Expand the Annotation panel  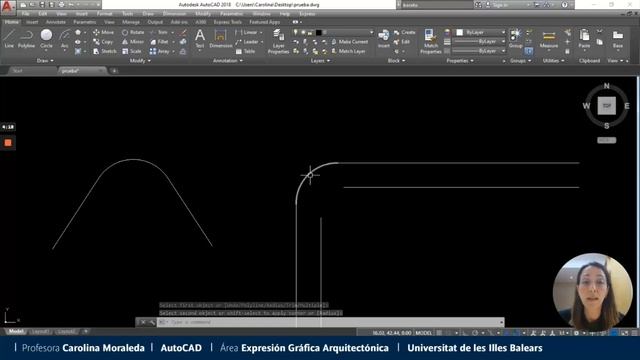(x=228, y=60)
